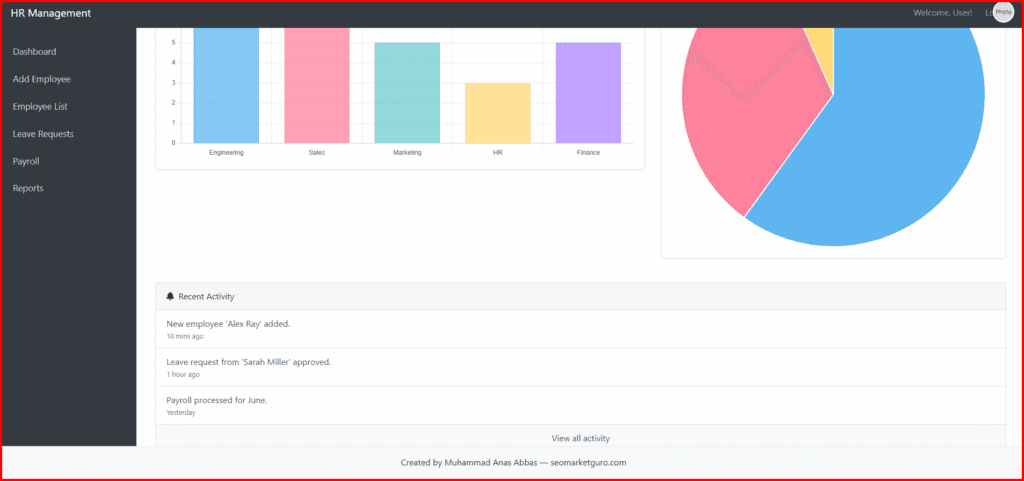Go to Add Employee in sidebar

(x=42, y=79)
